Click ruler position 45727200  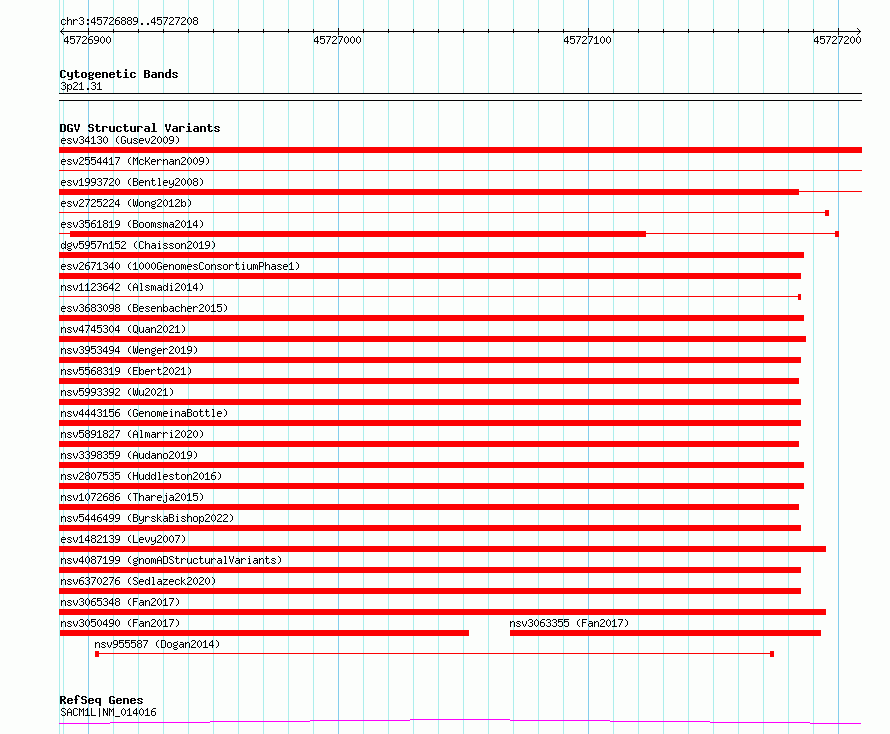coord(837,40)
